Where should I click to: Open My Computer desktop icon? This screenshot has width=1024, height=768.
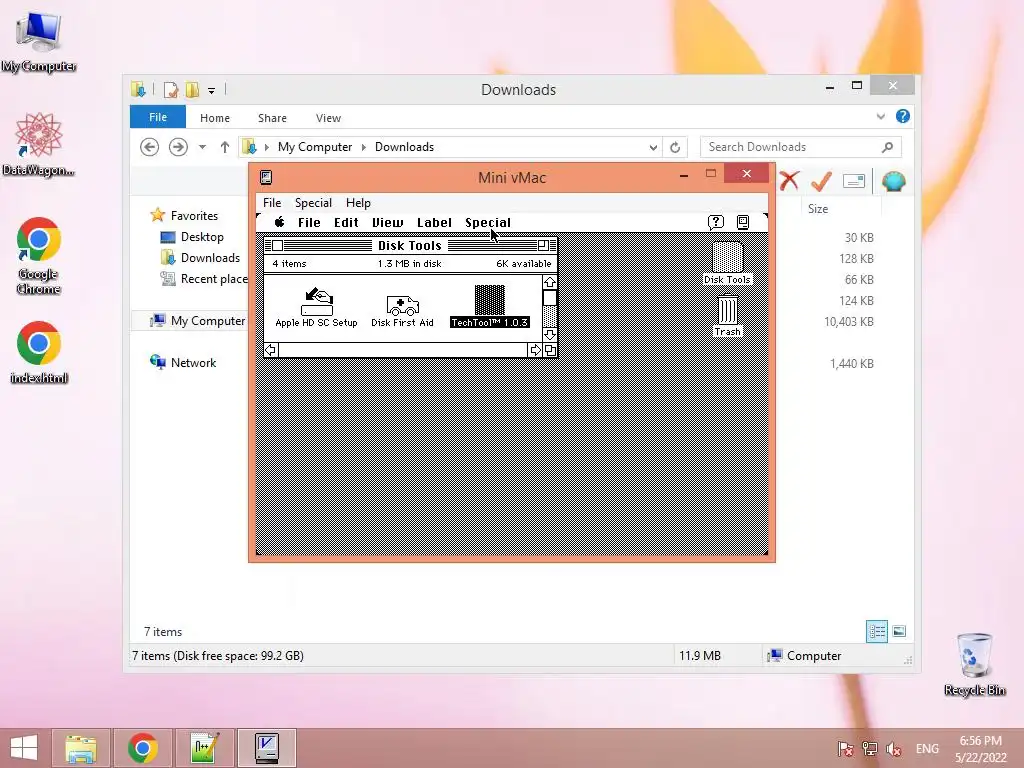click(39, 41)
